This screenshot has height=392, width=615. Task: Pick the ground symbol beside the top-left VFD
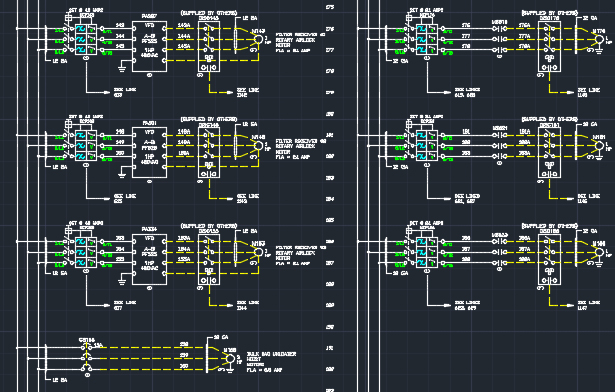click(122, 69)
